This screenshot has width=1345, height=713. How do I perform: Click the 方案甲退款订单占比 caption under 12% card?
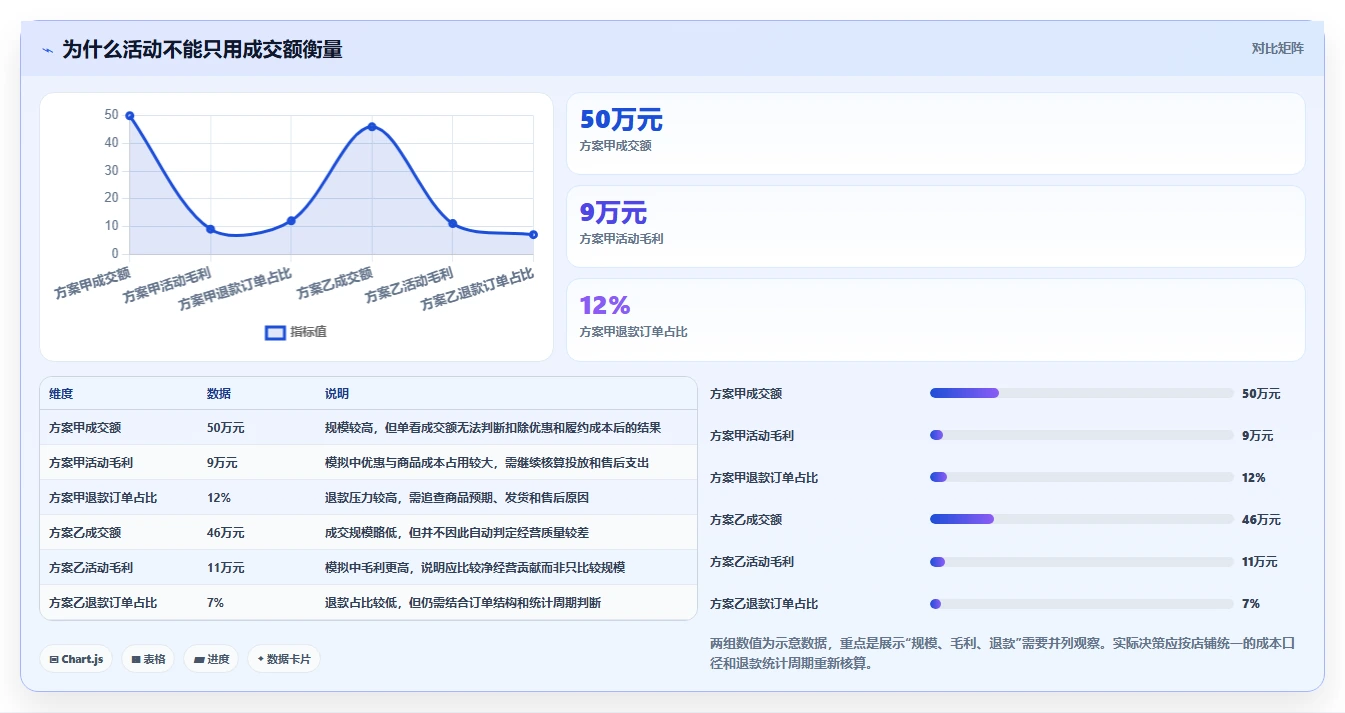[634, 331]
